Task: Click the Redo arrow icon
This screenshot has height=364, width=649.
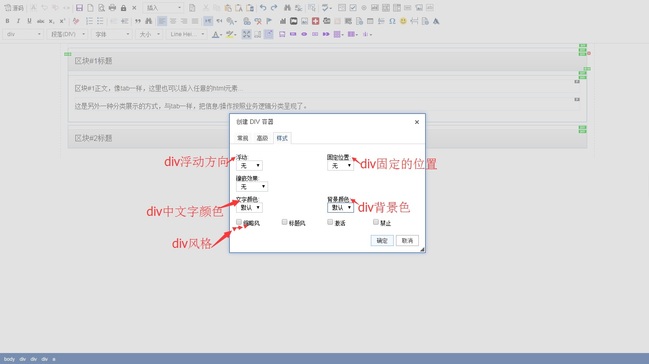Action: click(x=274, y=8)
